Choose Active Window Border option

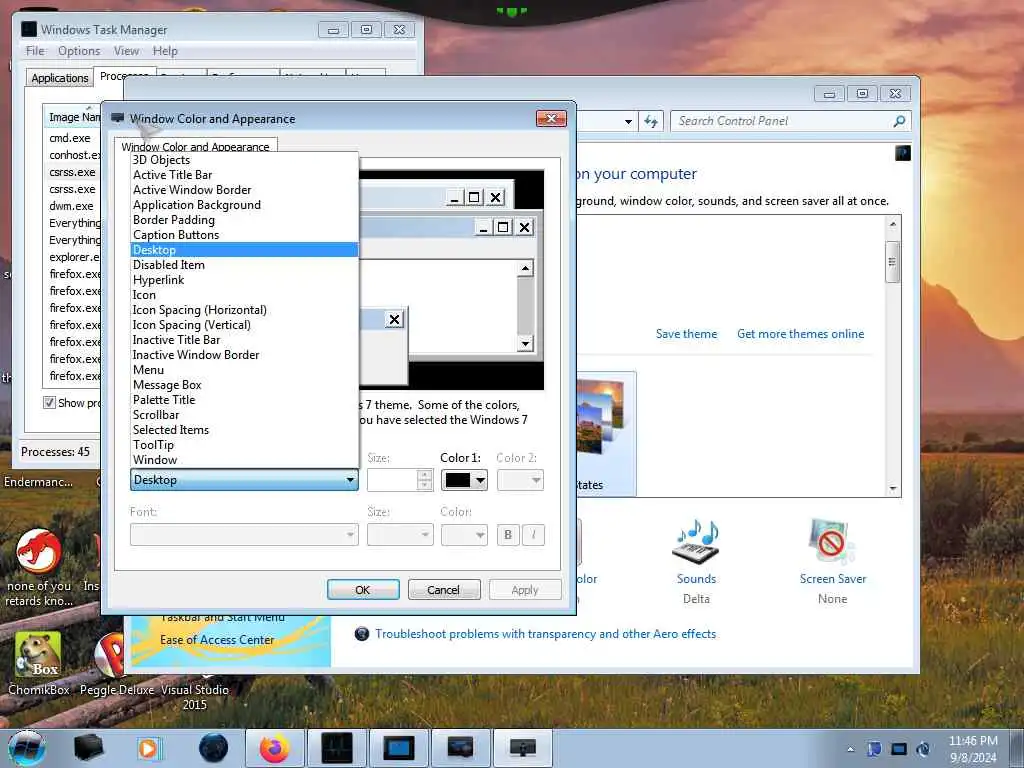245,190
